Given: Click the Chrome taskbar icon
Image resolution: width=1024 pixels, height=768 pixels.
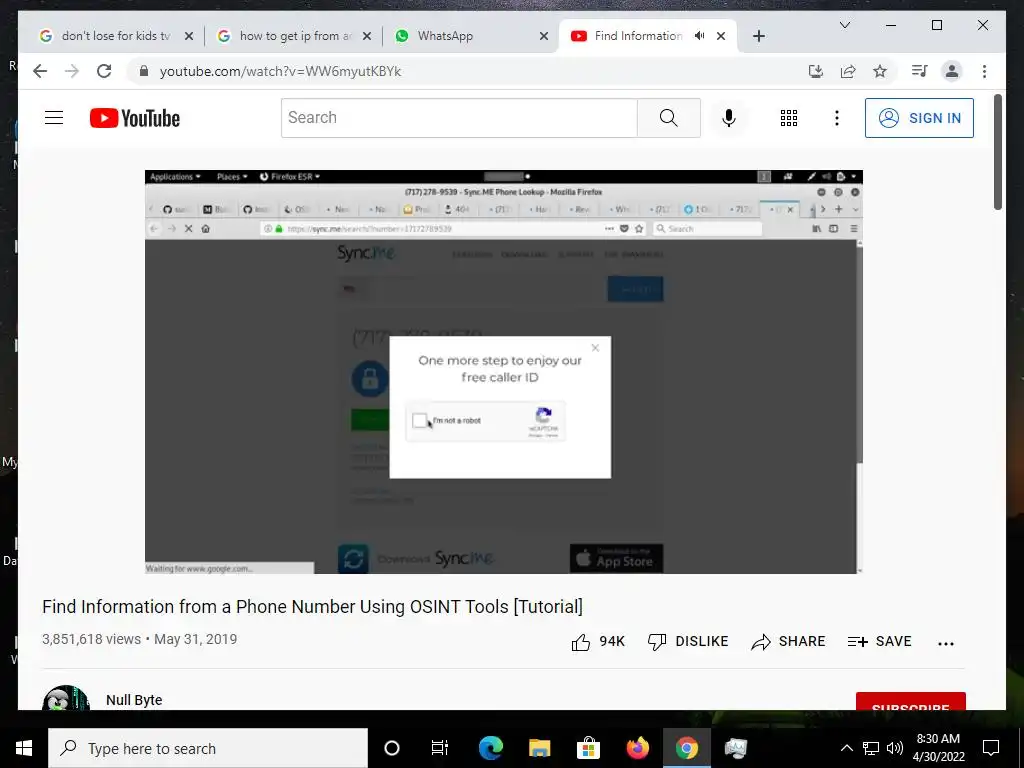Looking at the screenshot, I should point(686,748).
